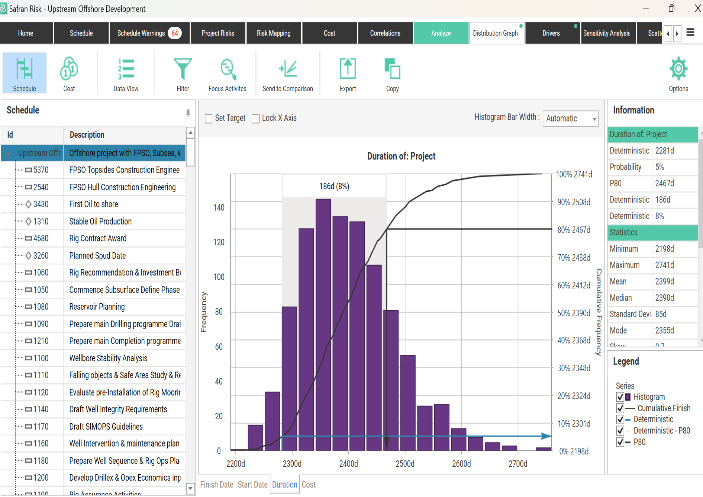Open the Data View tool
The width and height of the screenshot is (703, 497).
[126, 73]
